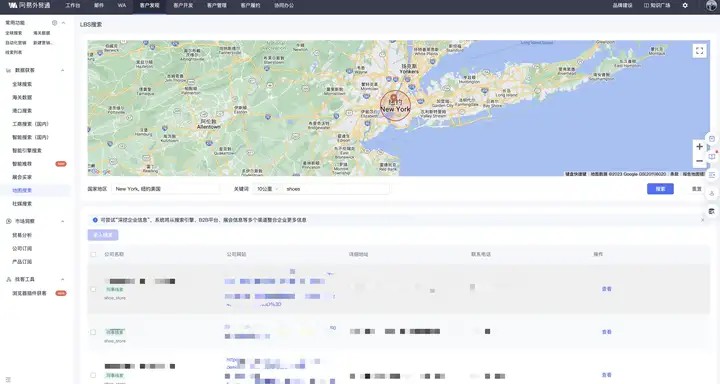Open the 客户管理 top menu
This screenshot has width=720, height=384.
coord(217,6)
